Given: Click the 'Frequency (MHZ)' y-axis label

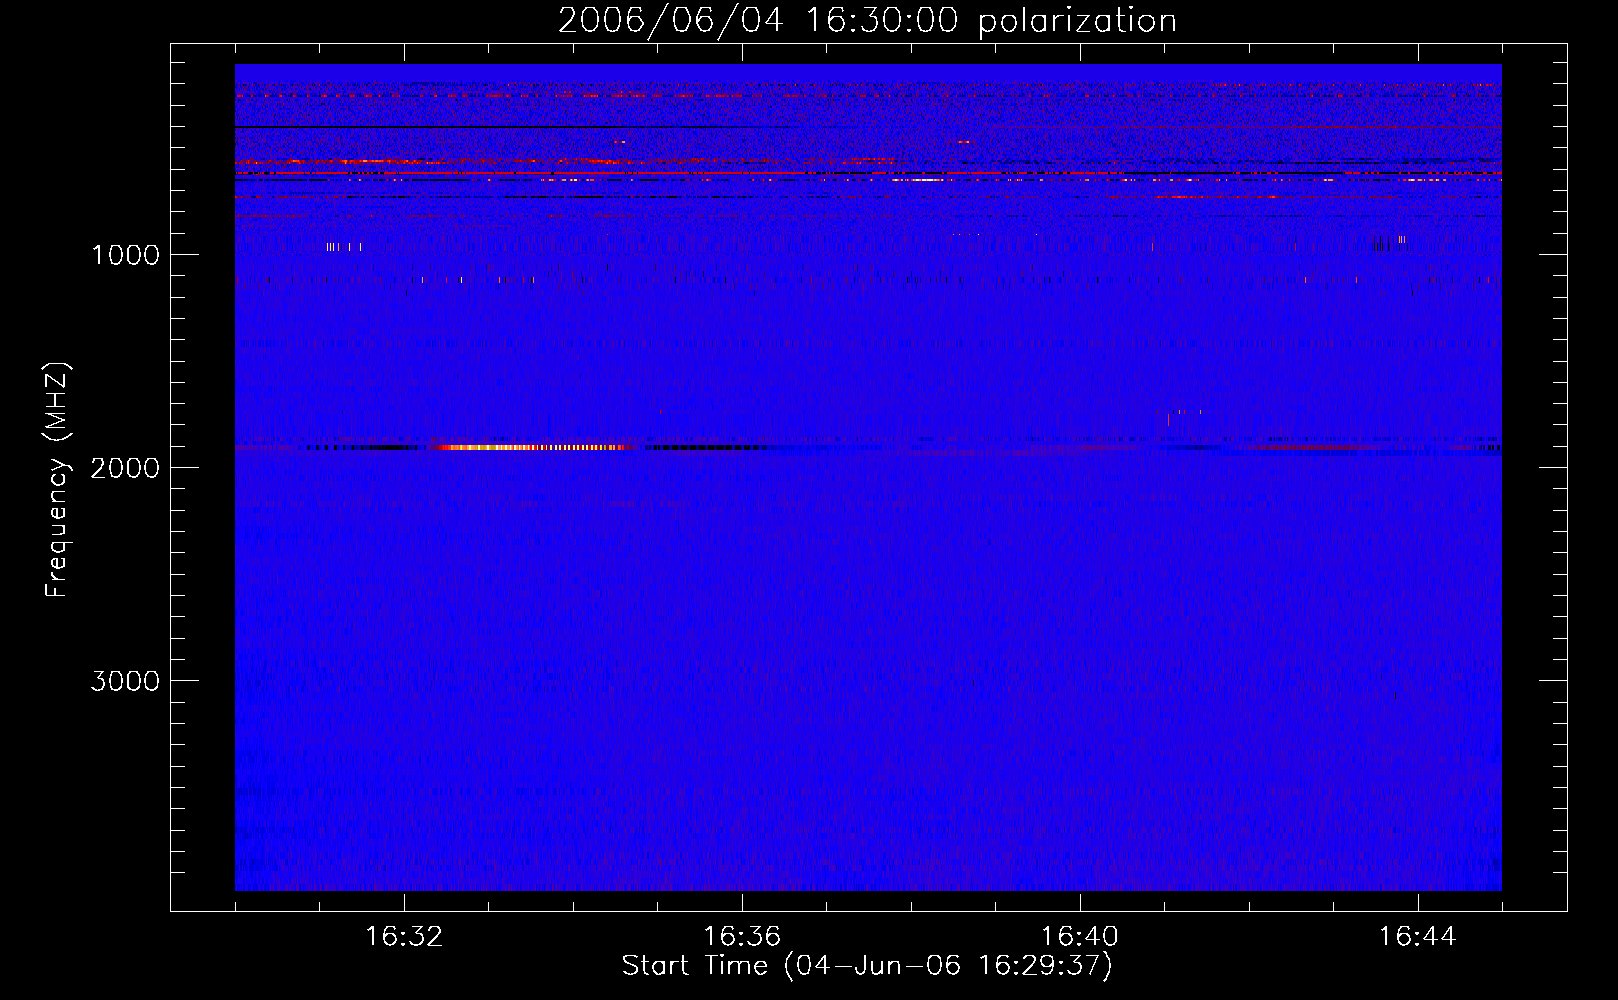Looking at the screenshot, I should 57,480.
